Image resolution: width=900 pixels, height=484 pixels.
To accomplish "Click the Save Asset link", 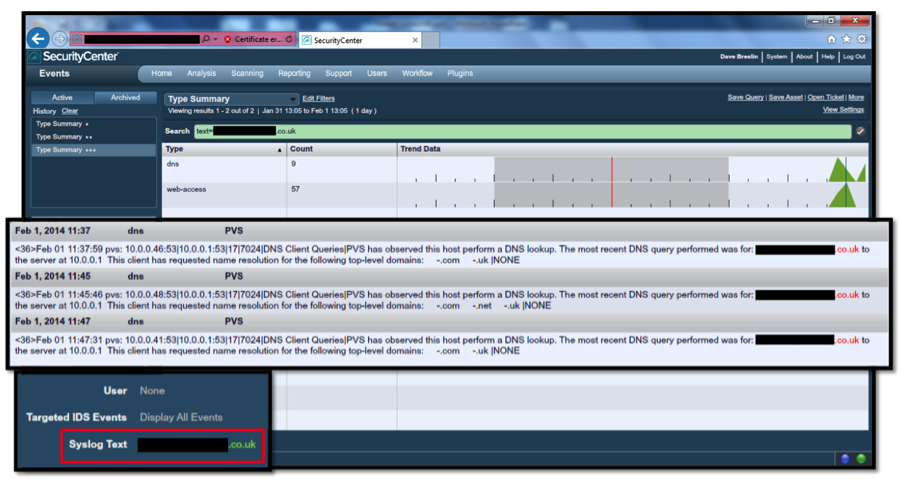I will (786, 98).
